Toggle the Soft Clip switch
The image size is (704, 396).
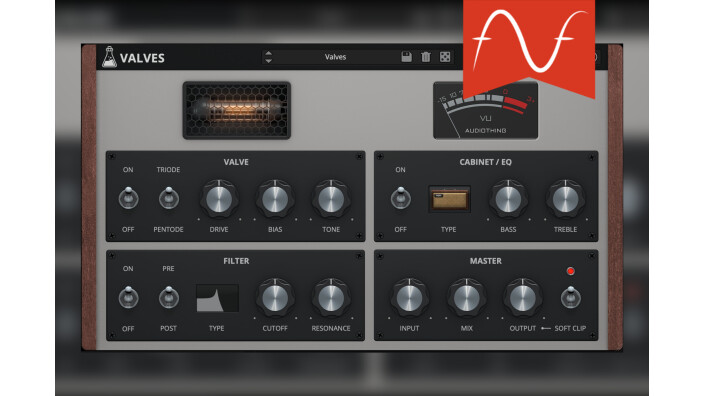(570, 297)
